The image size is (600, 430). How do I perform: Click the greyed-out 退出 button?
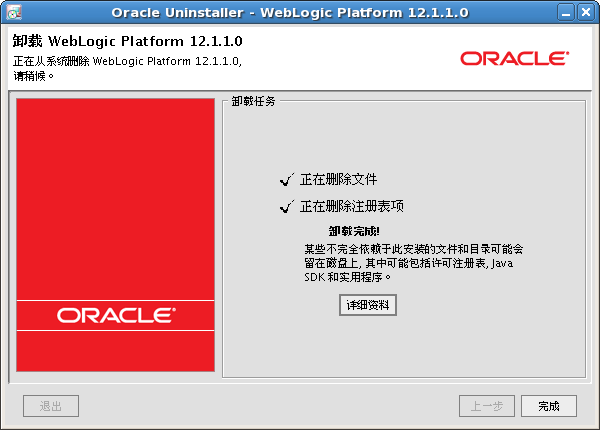[51, 406]
